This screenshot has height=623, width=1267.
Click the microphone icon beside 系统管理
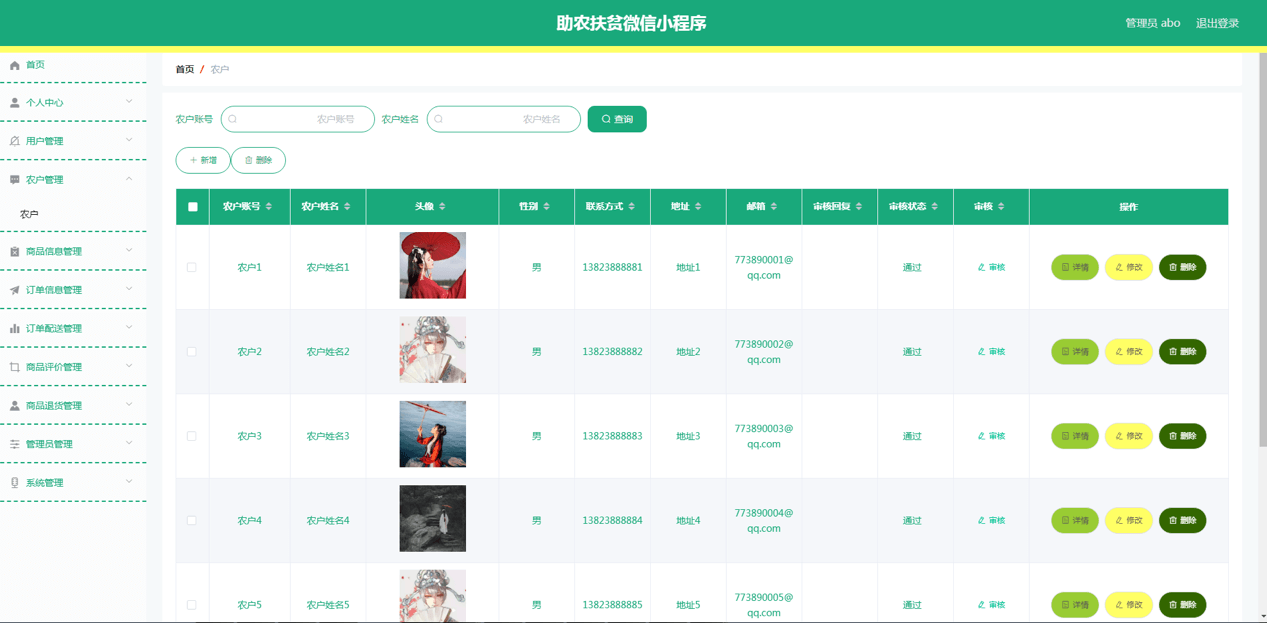(x=15, y=483)
